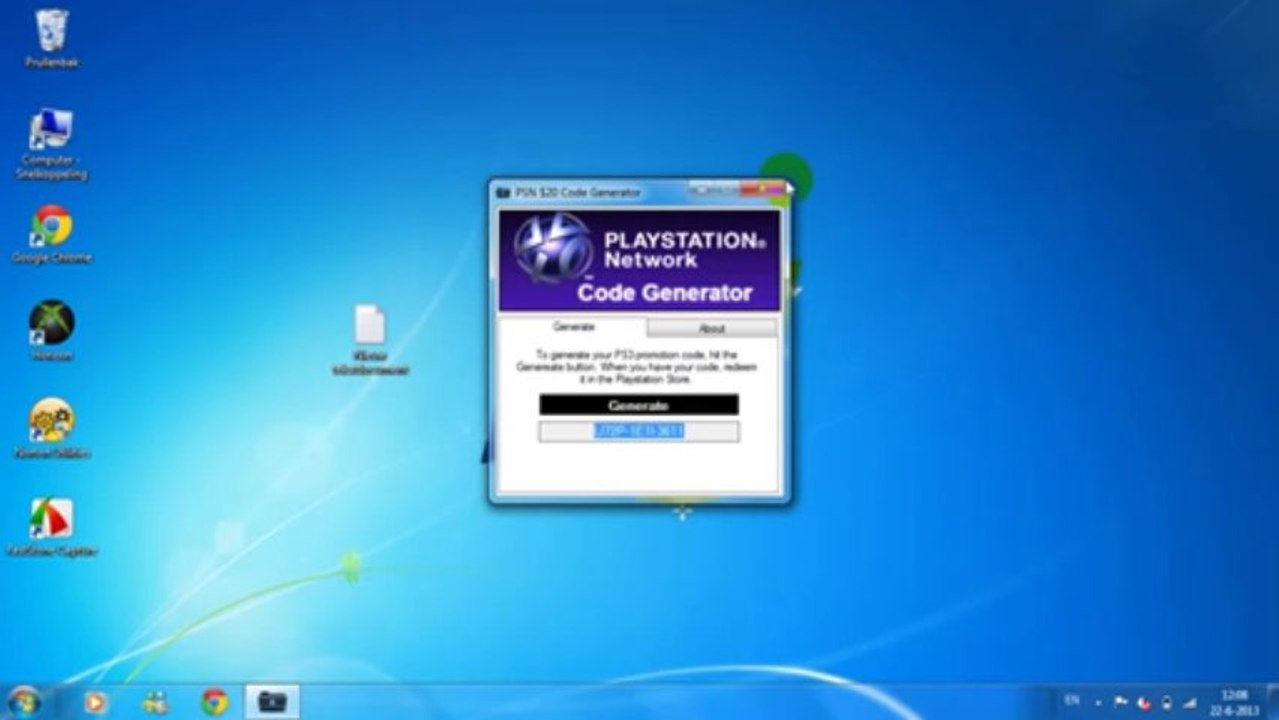Select the red and green desktop shortcut icon
Viewport: 1279px width, 720px height.
(x=51, y=526)
